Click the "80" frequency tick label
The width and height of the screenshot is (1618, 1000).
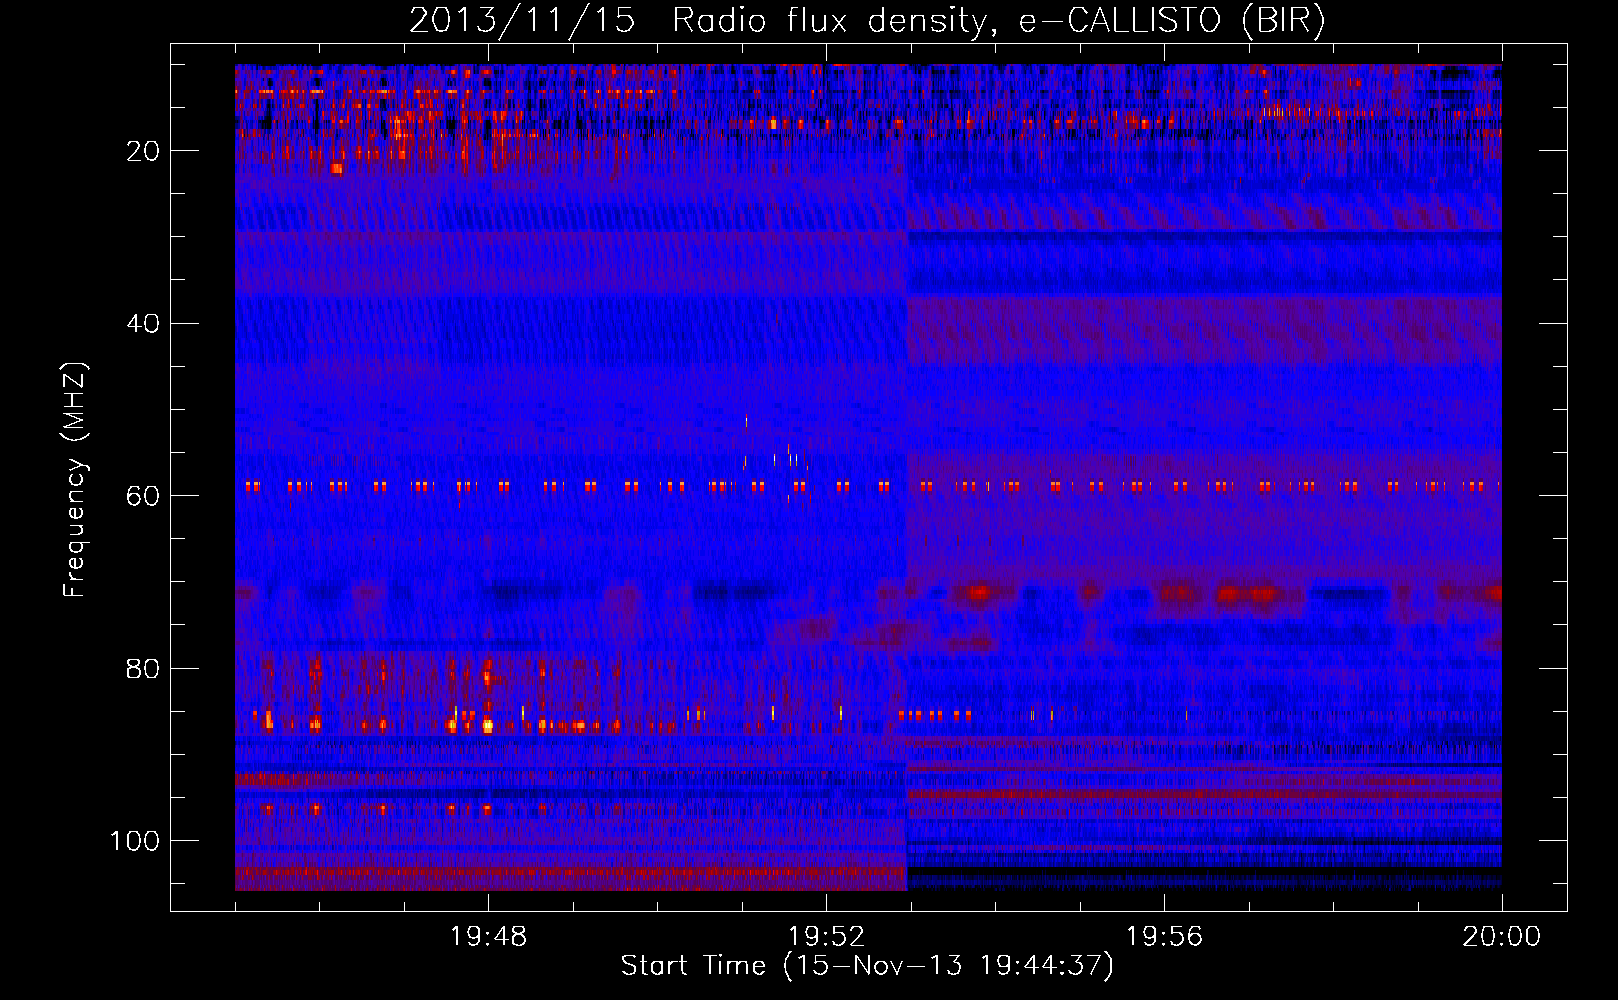click(143, 668)
